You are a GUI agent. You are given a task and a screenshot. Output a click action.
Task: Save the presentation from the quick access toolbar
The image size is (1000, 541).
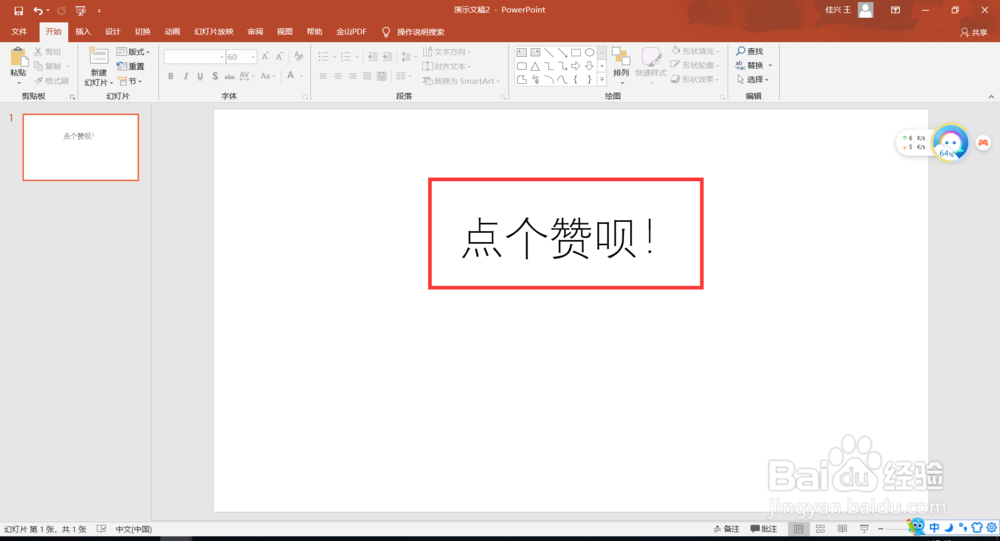pos(18,11)
